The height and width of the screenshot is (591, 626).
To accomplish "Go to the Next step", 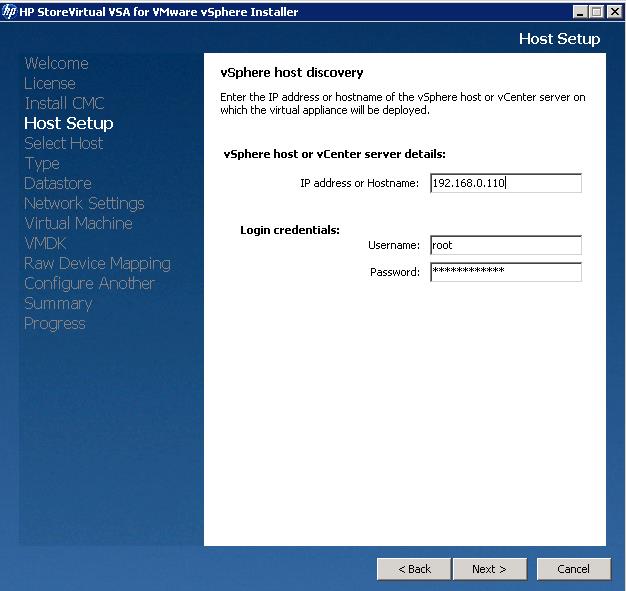I will (x=489, y=569).
